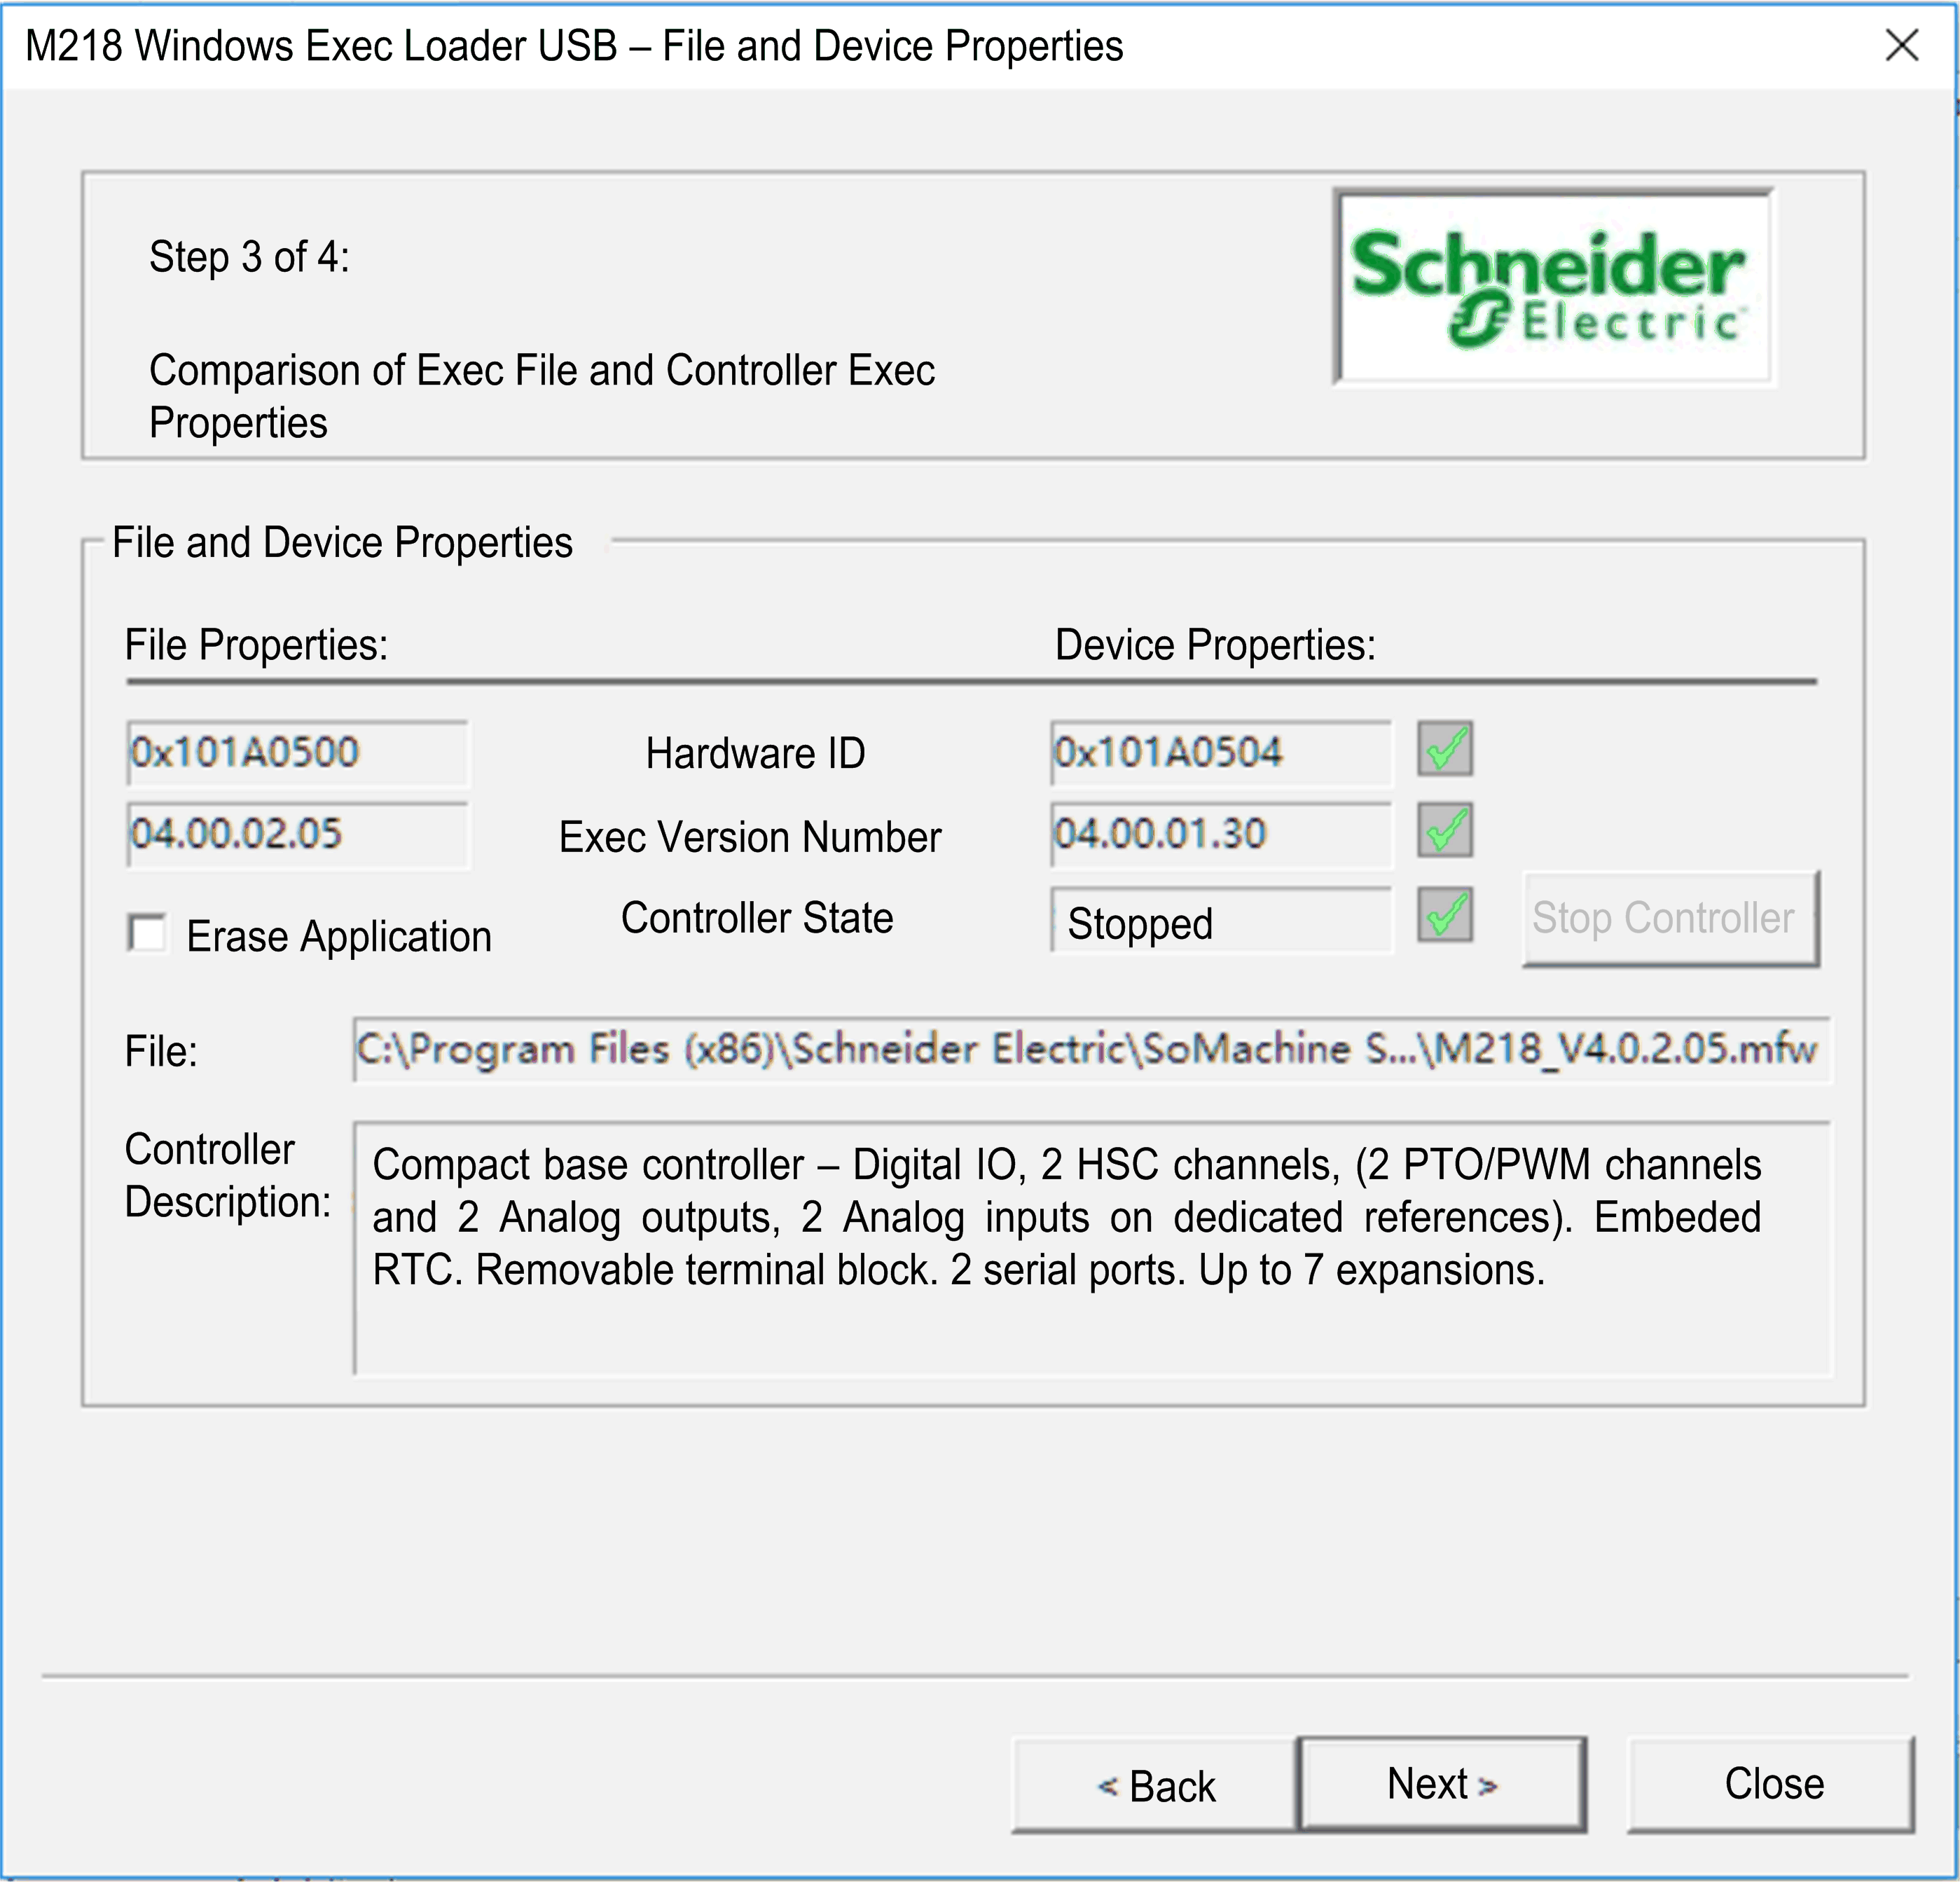Click the 'File Properties:' heading
The width and height of the screenshot is (1960, 1882).
point(256,645)
